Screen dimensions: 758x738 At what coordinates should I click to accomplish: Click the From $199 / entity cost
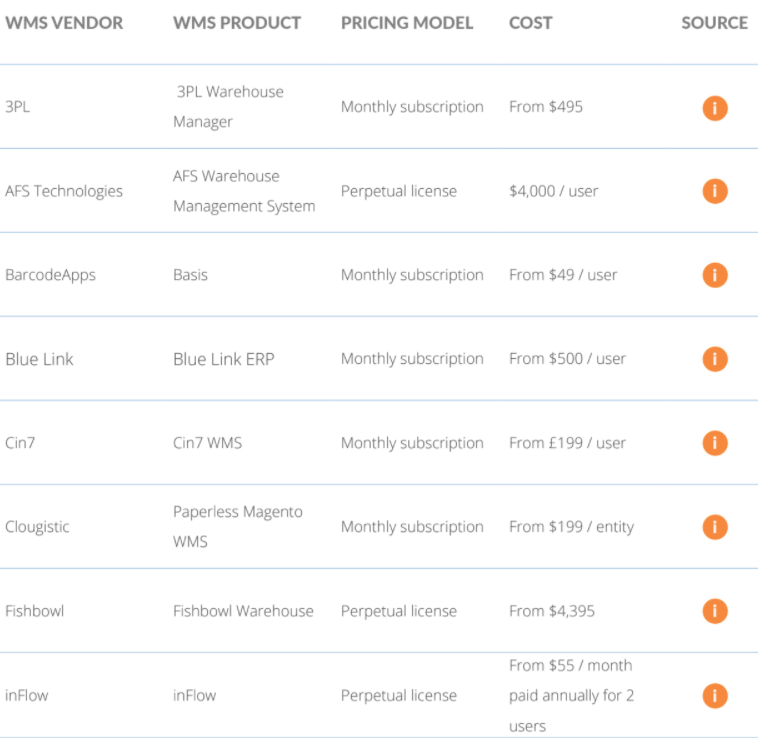click(571, 527)
